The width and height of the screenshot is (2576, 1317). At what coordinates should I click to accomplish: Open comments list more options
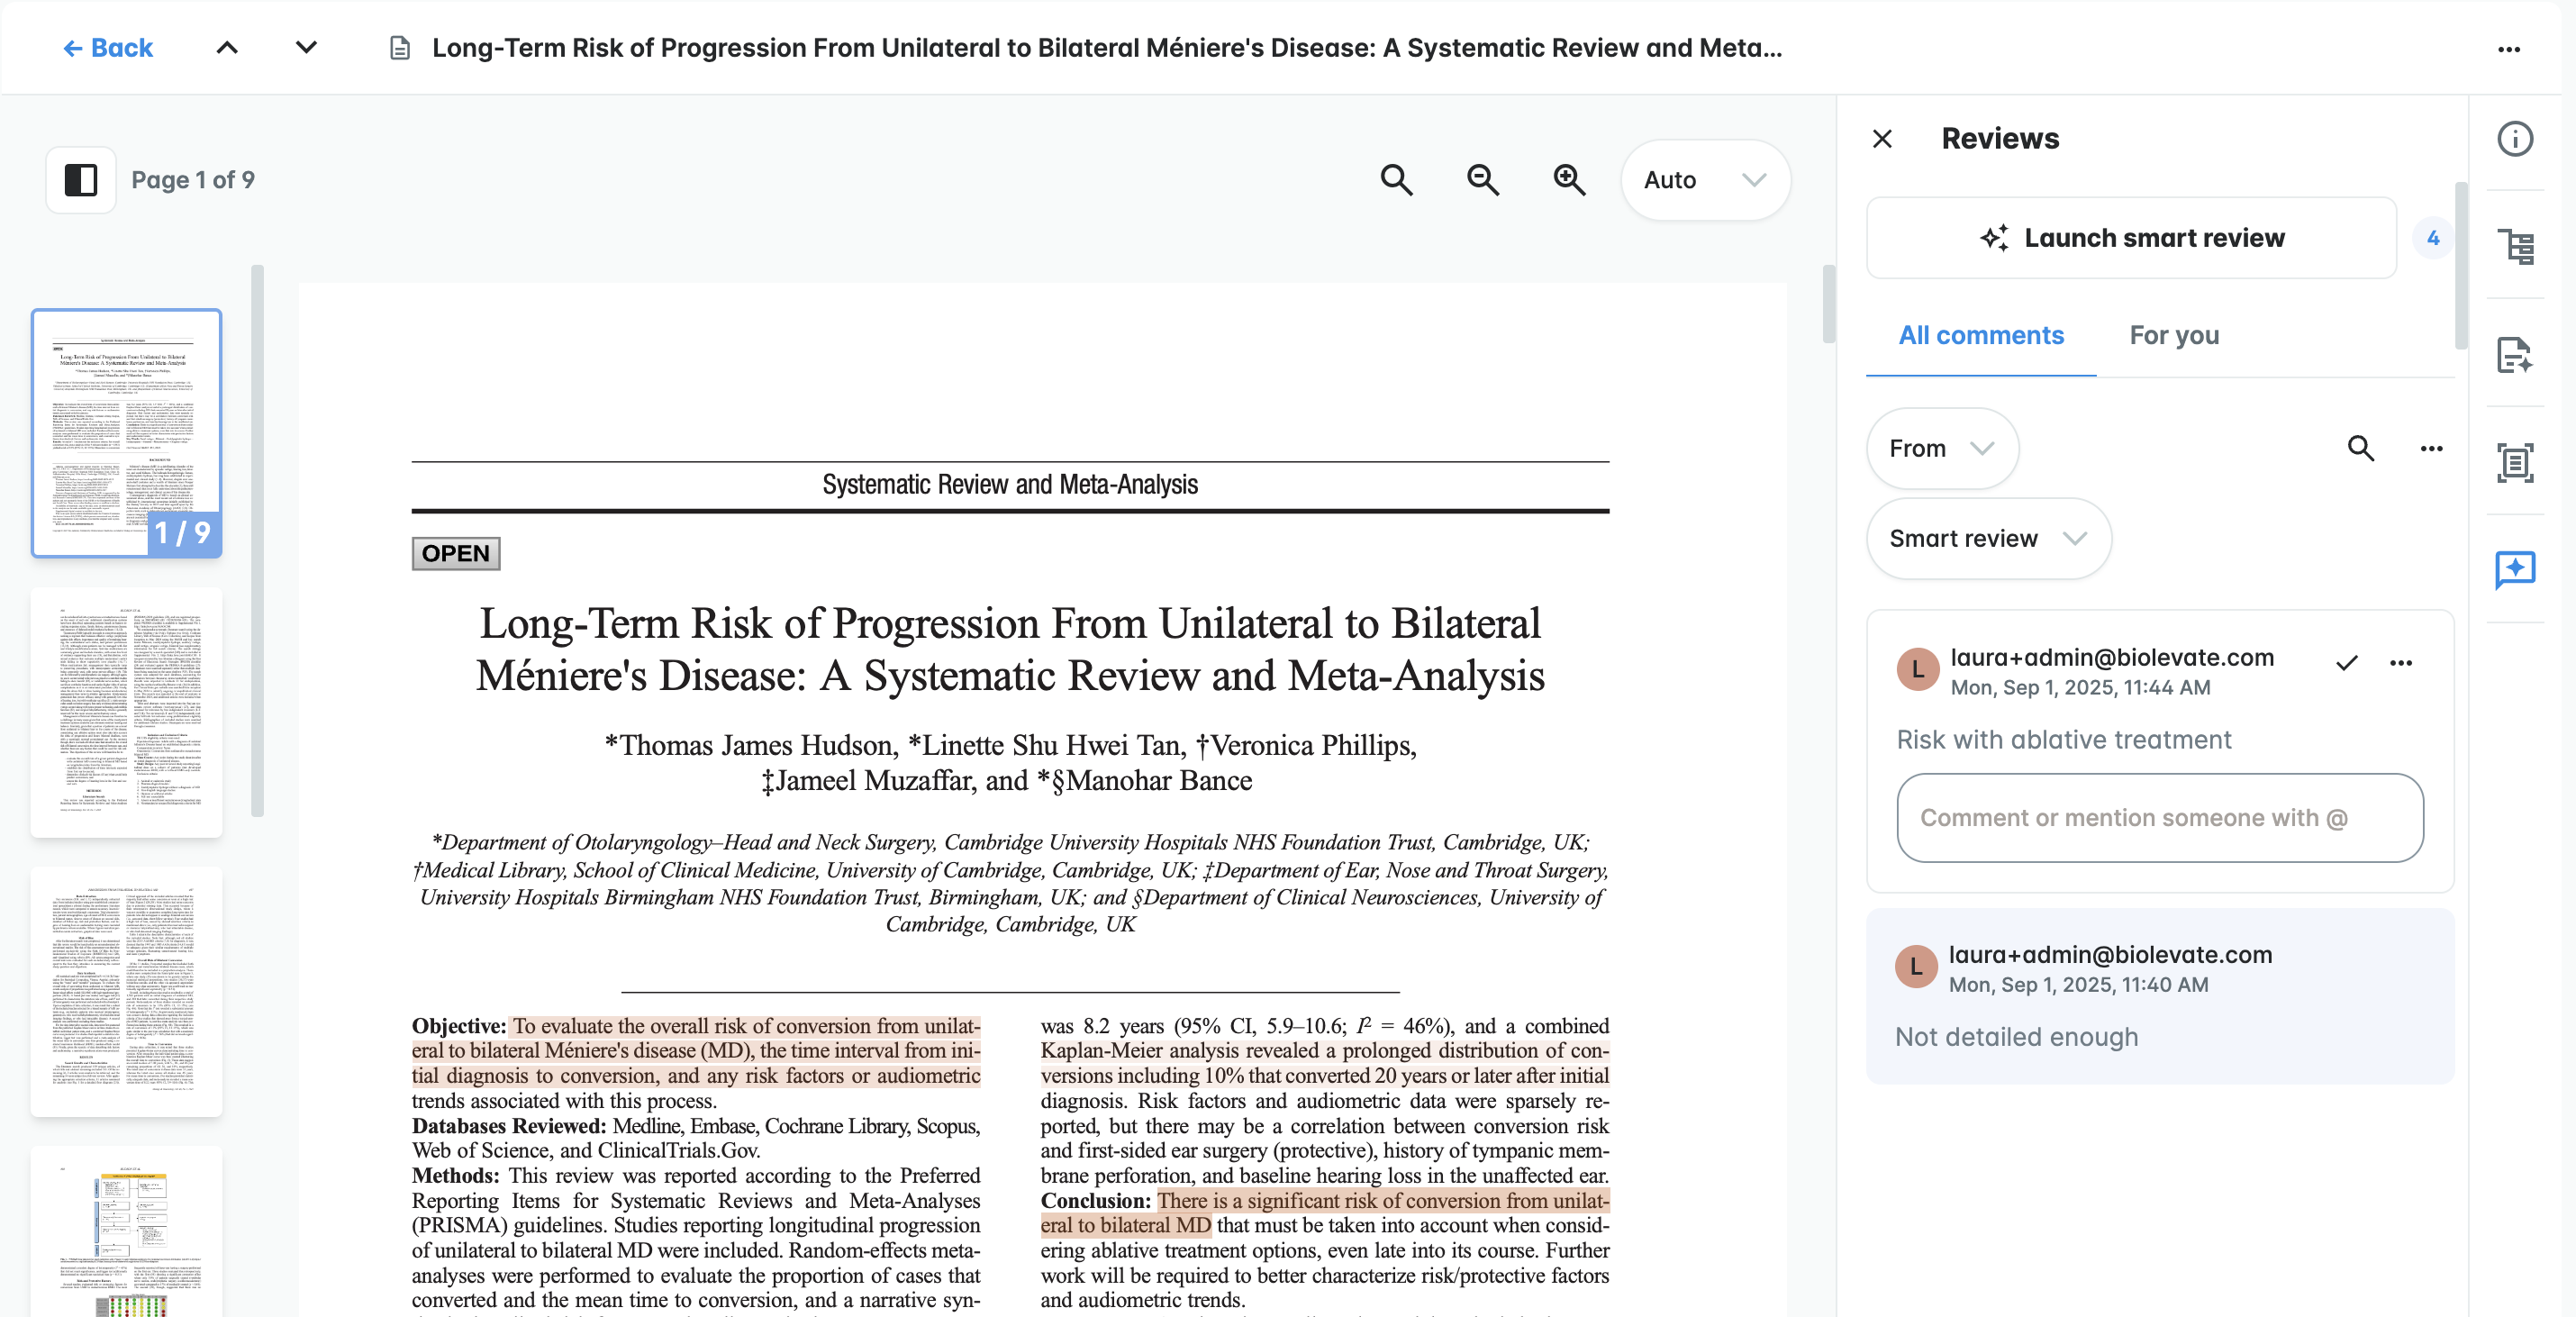coord(2431,449)
